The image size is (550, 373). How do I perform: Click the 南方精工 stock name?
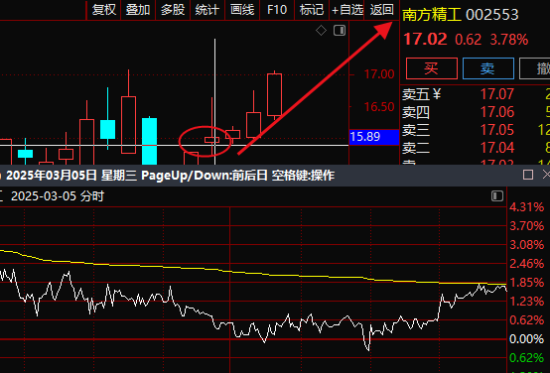(x=431, y=15)
